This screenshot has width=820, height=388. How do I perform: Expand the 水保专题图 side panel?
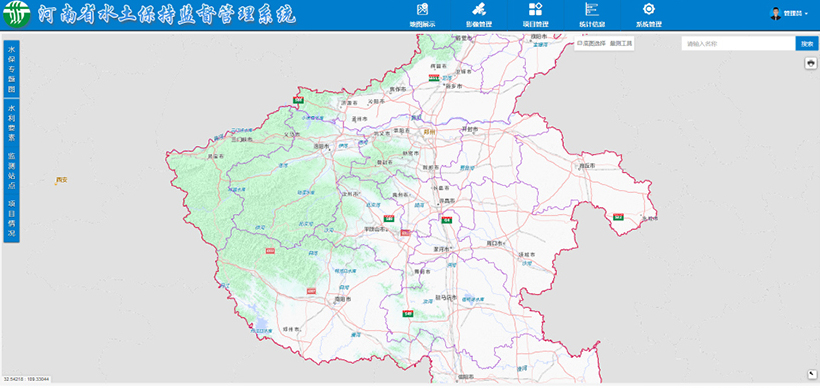[12, 69]
